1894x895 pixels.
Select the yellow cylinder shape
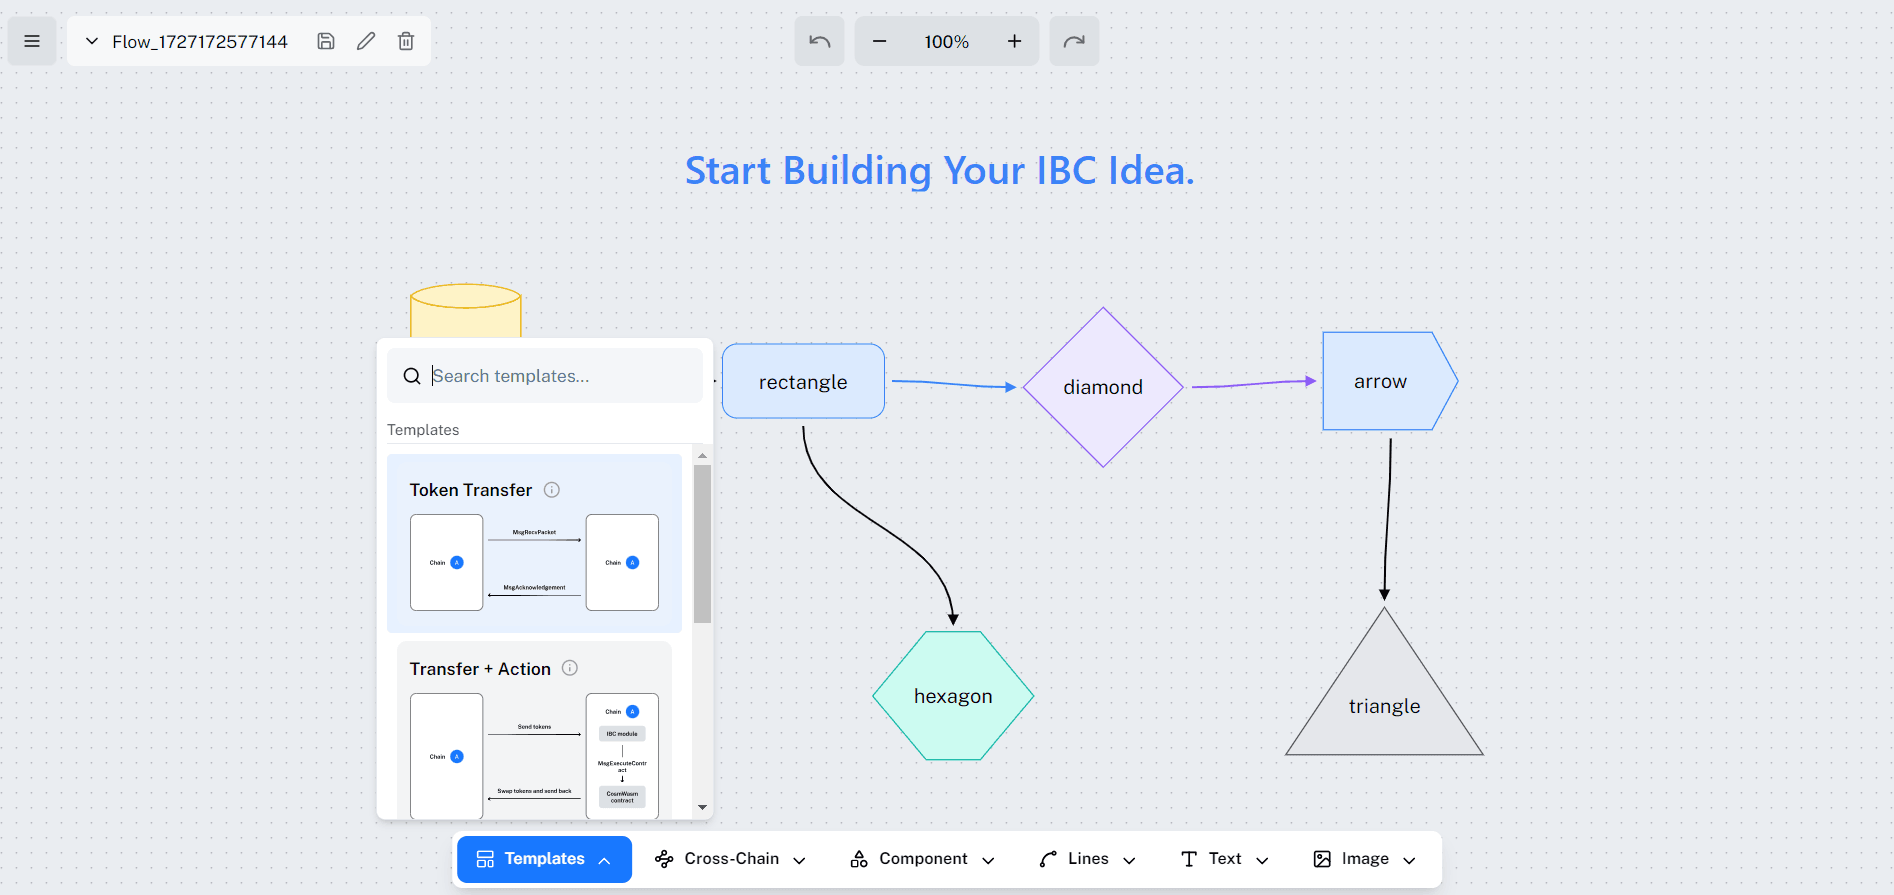[x=466, y=311]
